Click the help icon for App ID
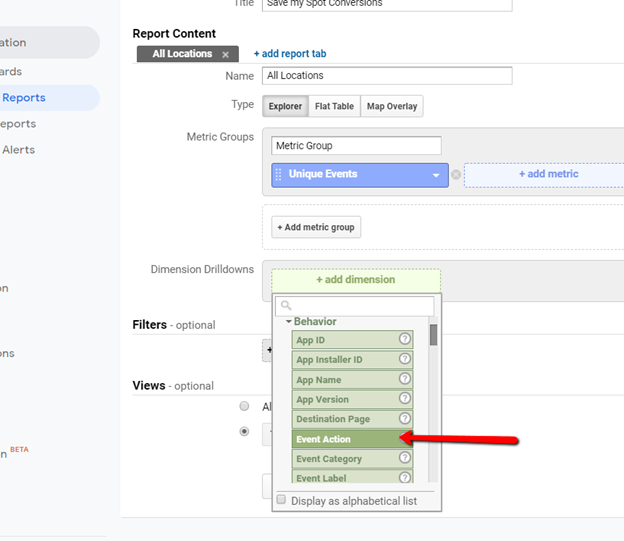 (405, 339)
